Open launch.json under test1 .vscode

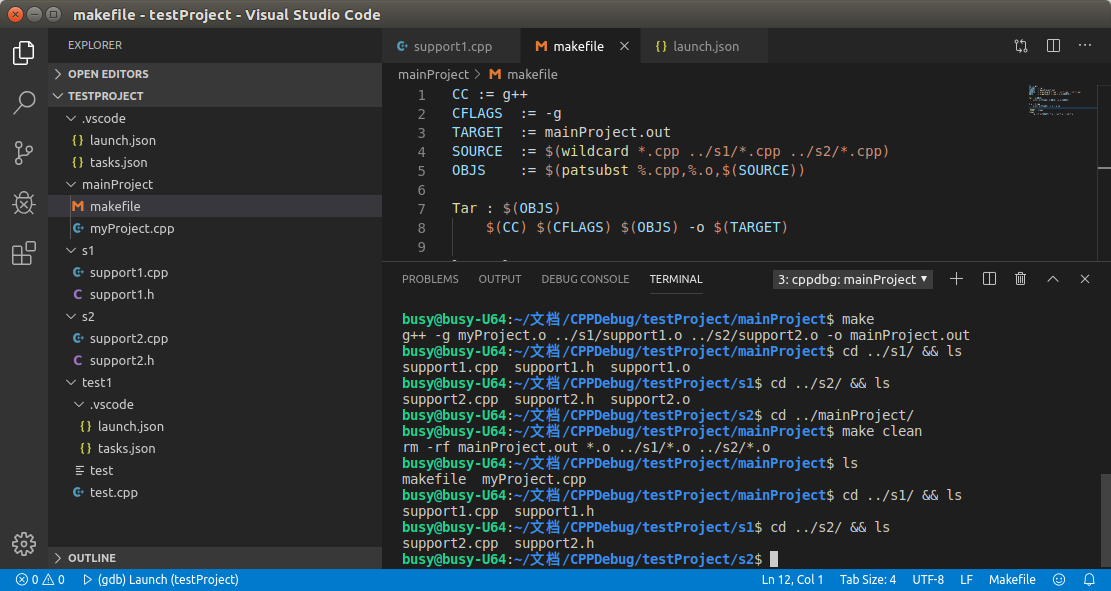[215, 426]
